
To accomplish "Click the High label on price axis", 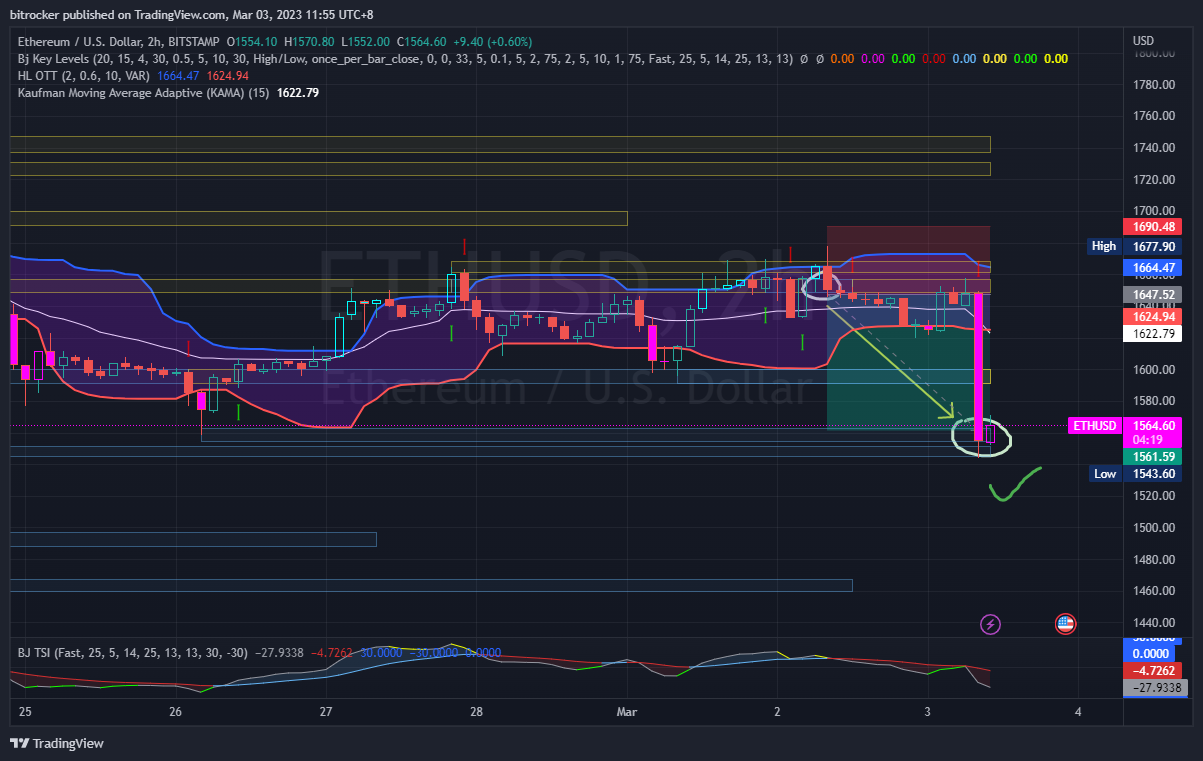I will point(1104,246).
